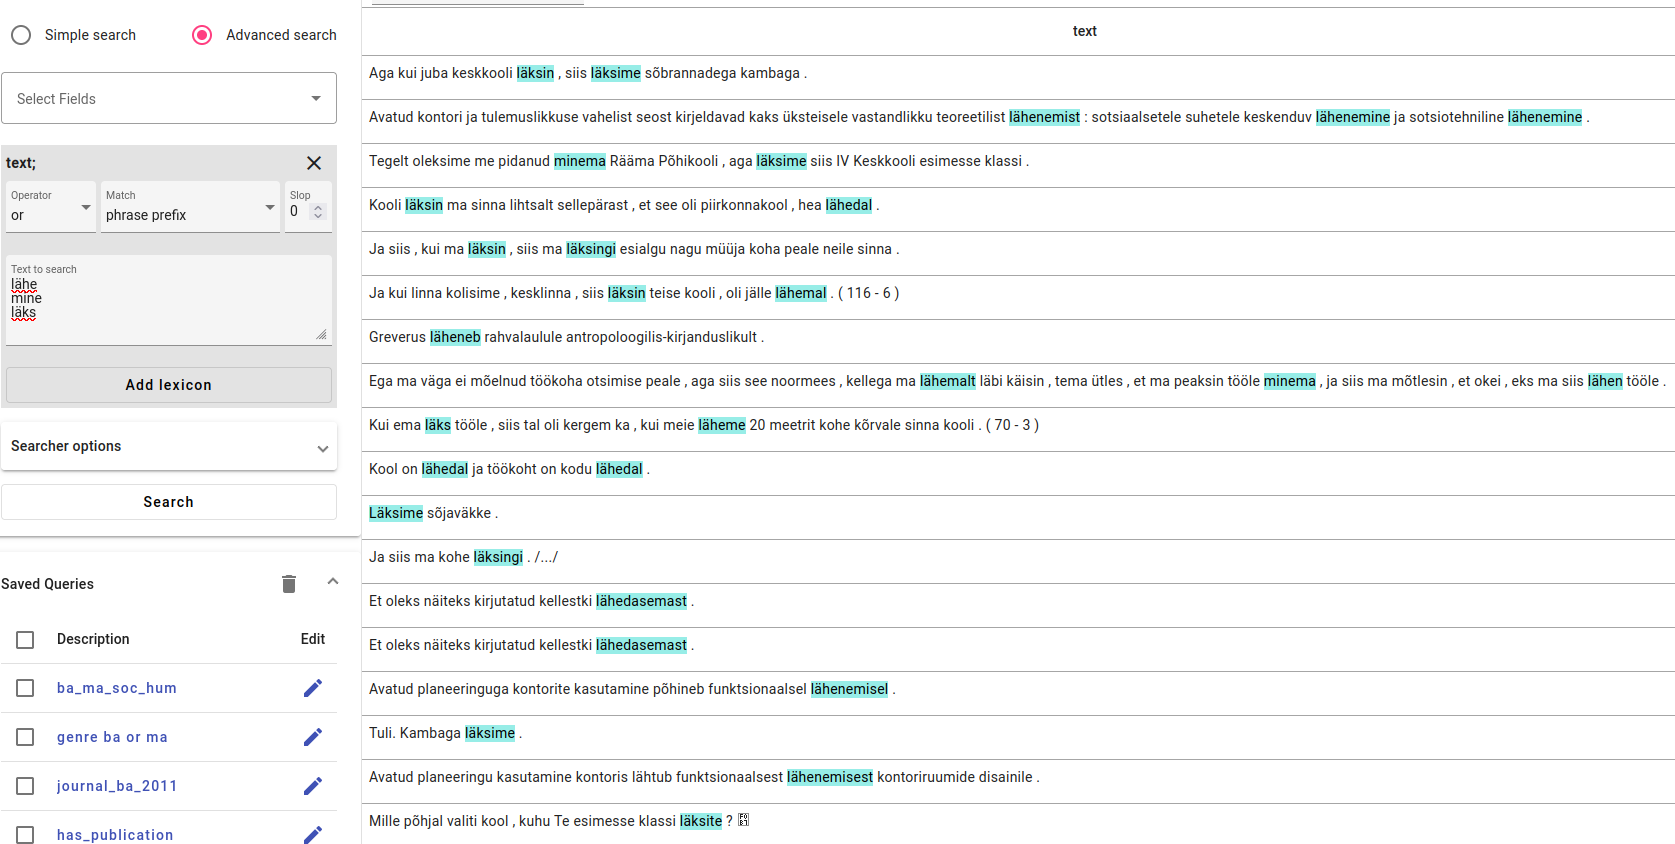Open the Operator dropdown set to or
Image resolution: width=1675 pixels, height=844 pixels.
[51, 208]
